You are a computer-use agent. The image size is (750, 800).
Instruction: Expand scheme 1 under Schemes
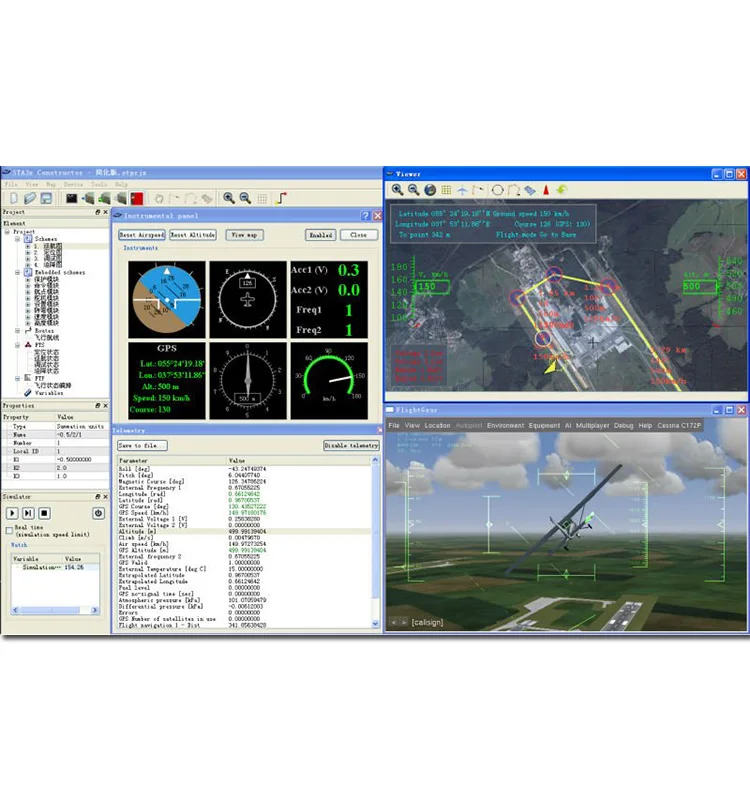coord(28,246)
